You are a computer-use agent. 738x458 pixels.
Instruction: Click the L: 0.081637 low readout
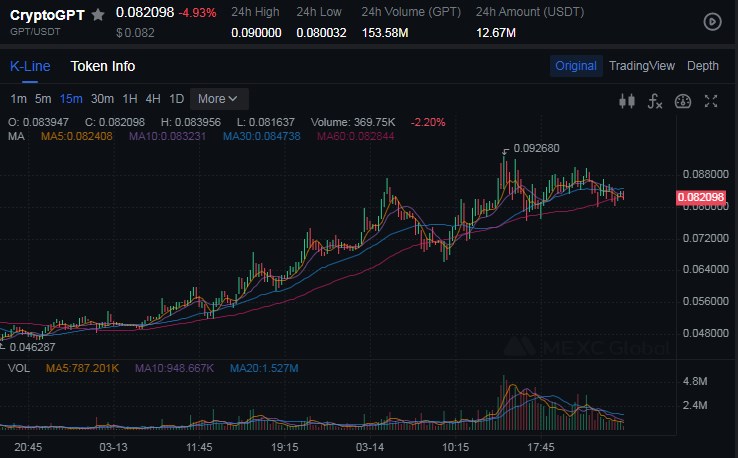265,122
